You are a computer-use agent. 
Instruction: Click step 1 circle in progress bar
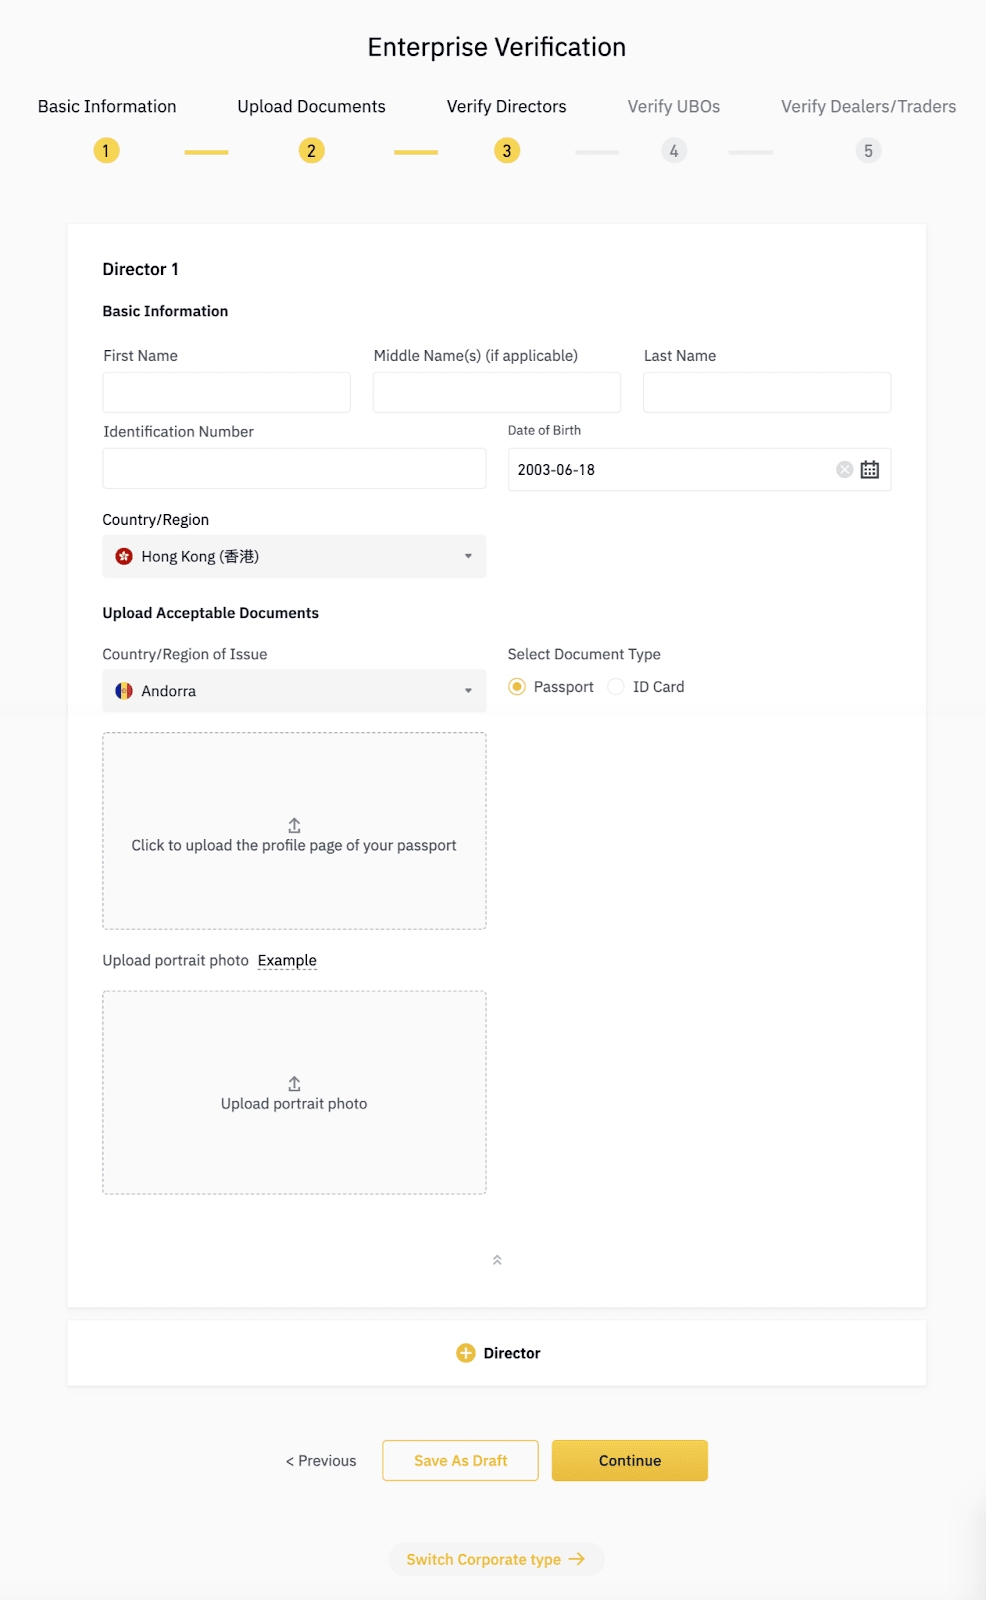[106, 151]
